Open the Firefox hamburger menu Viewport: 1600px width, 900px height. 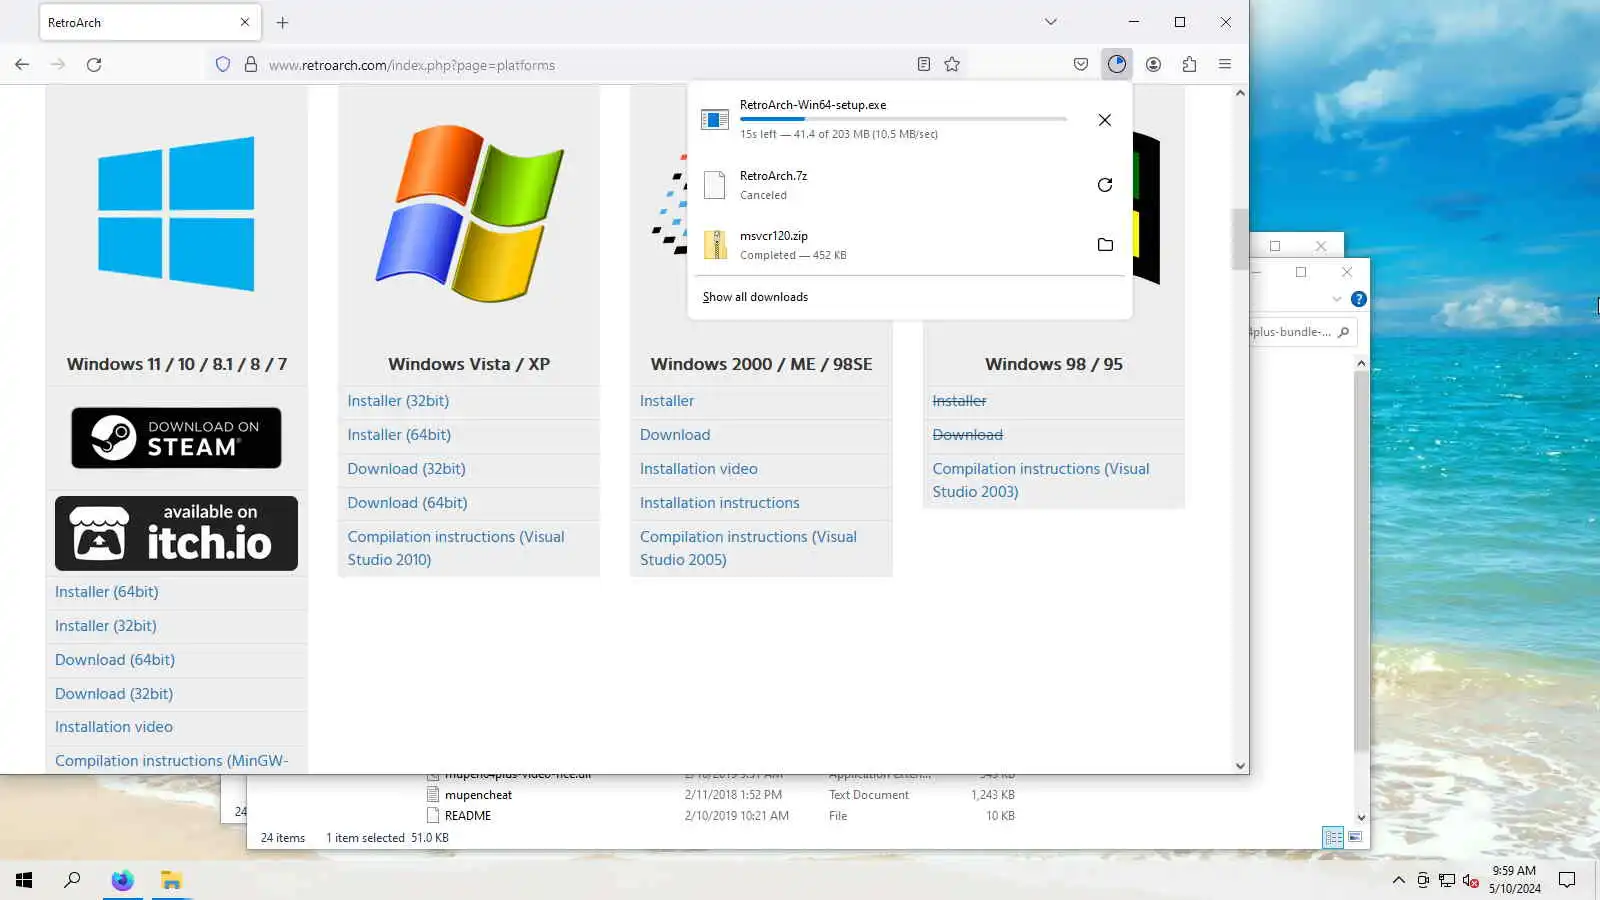point(1225,64)
